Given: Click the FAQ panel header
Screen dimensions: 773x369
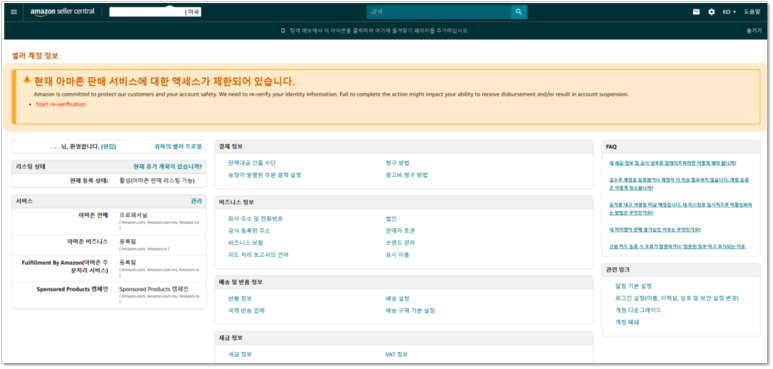Looking at the screenshot, I should tap(611, 147).
